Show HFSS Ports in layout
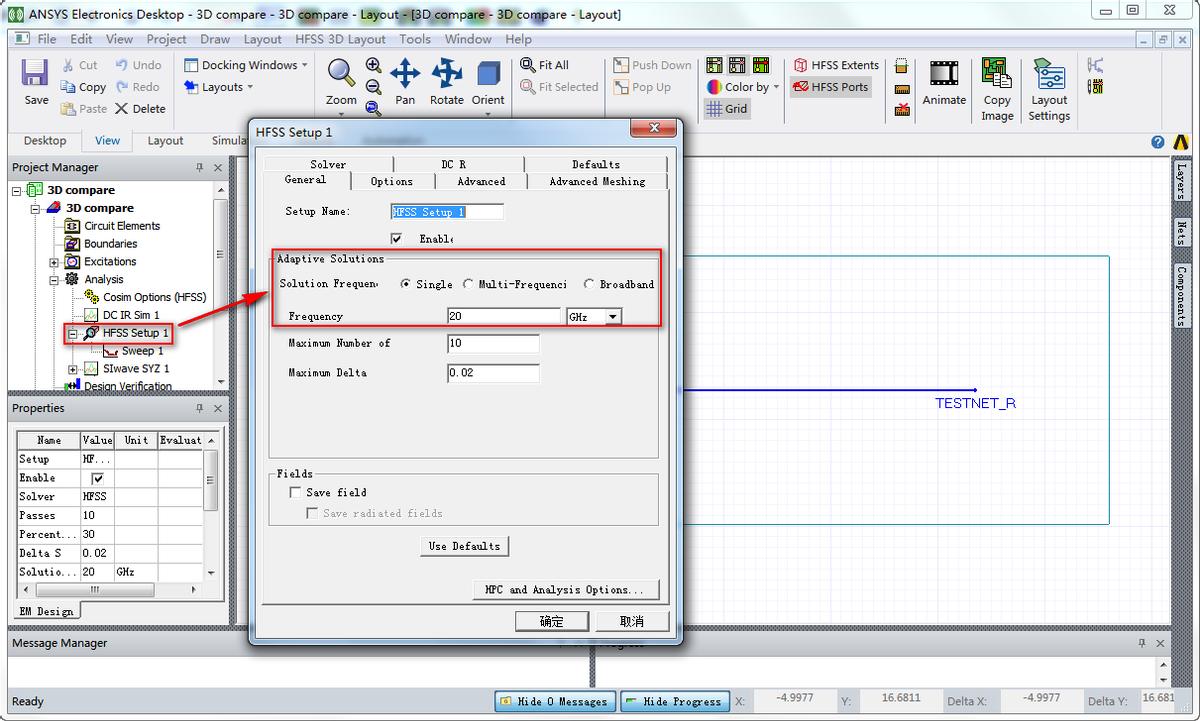Screen dimensions: 1200x721 [830, 87]
